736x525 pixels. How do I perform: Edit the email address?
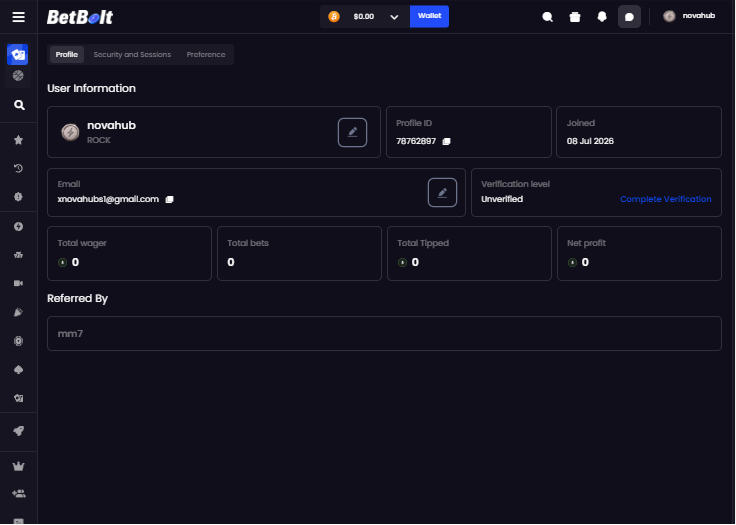tap(442, 193)
